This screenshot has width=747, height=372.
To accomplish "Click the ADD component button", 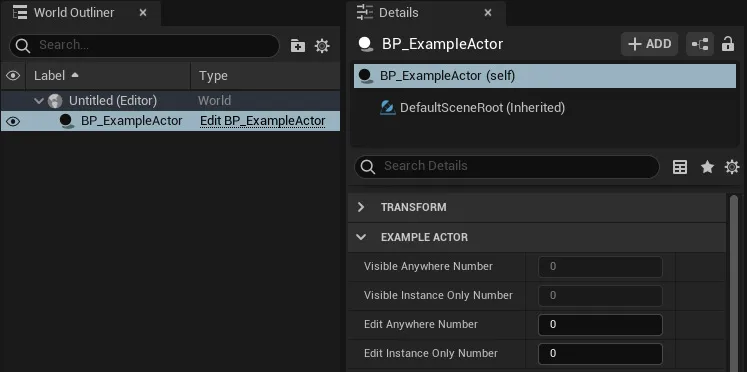I will coord(649,44).
